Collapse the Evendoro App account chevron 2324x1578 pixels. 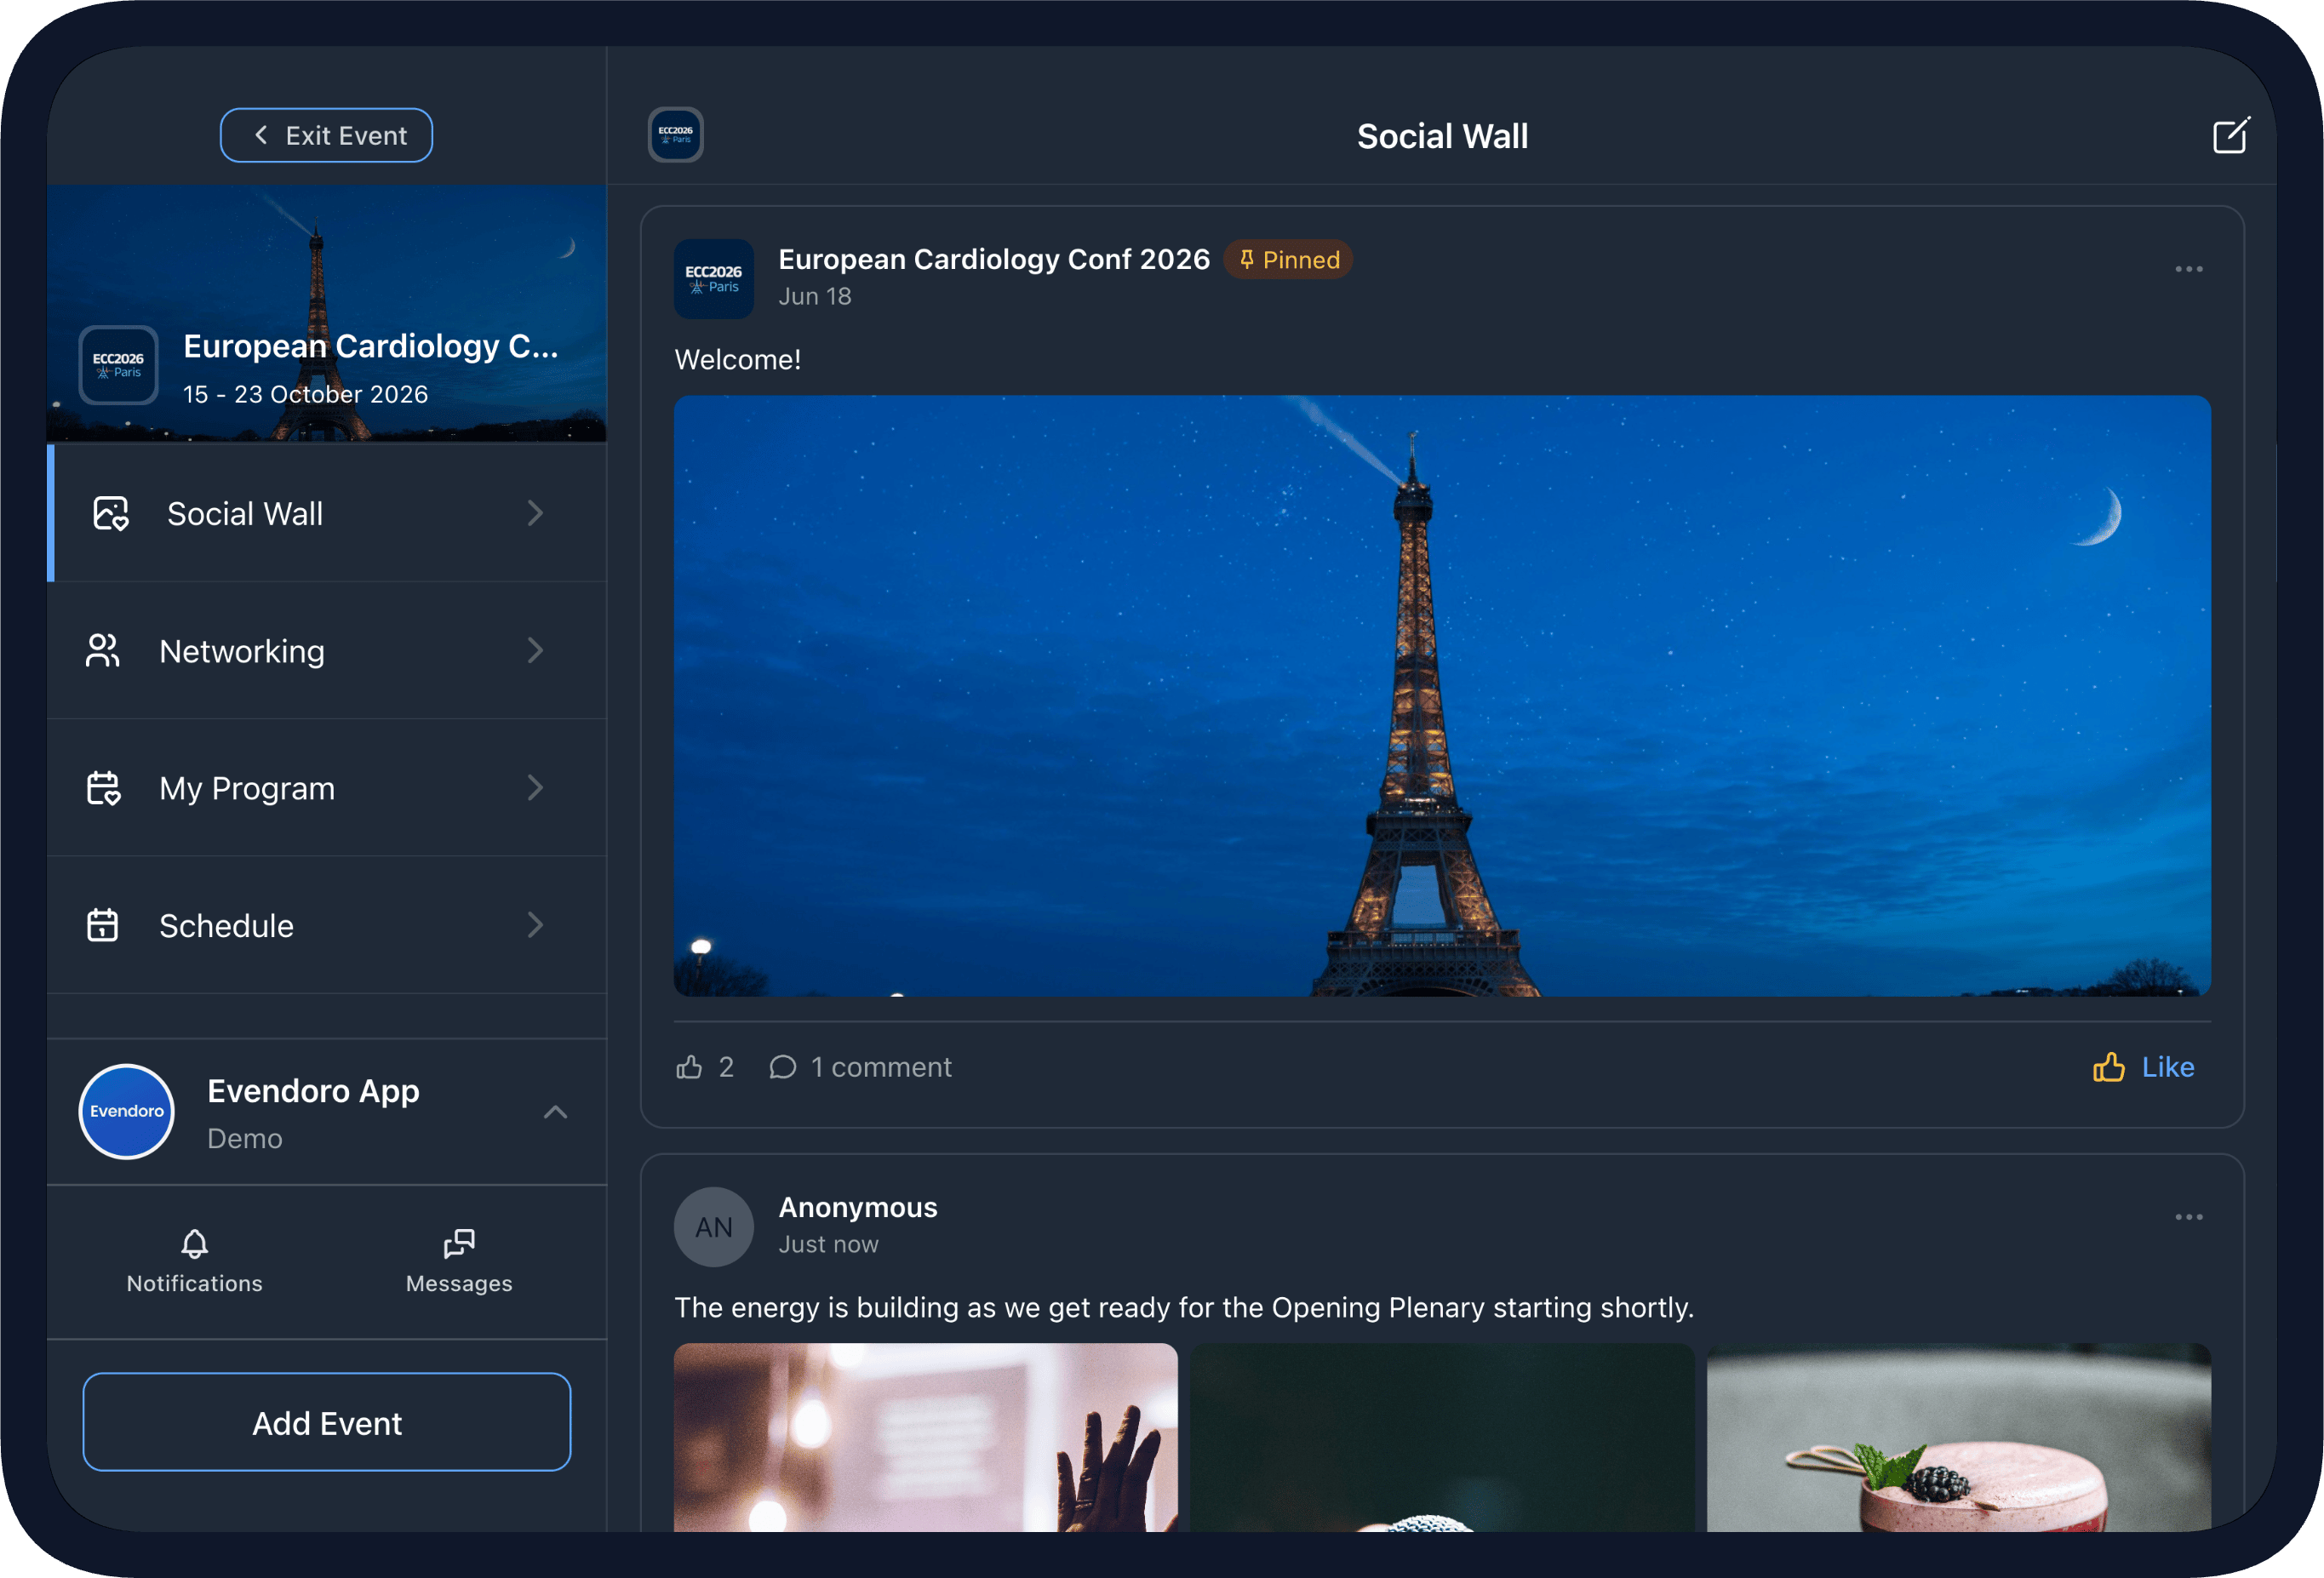556,1112
